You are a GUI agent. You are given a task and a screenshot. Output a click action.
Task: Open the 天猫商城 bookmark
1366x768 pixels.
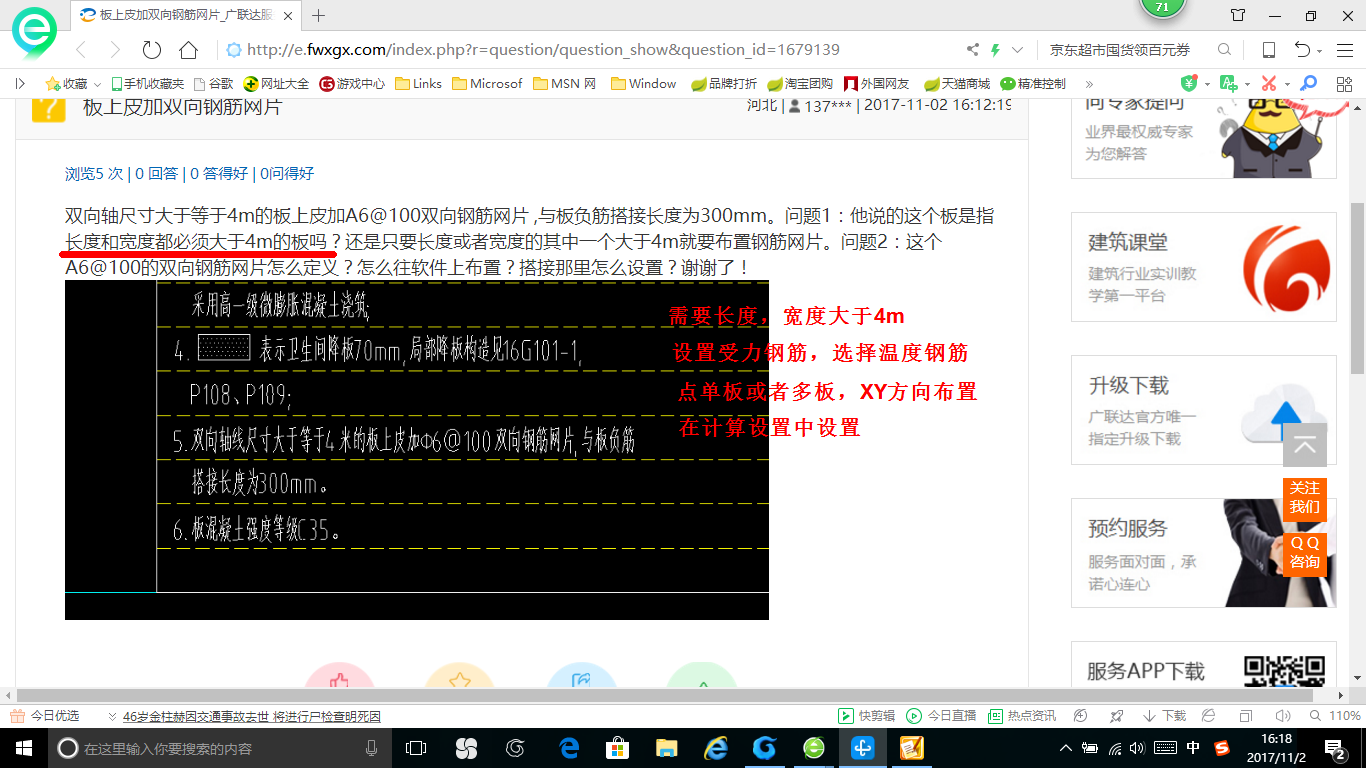point(957,84)
